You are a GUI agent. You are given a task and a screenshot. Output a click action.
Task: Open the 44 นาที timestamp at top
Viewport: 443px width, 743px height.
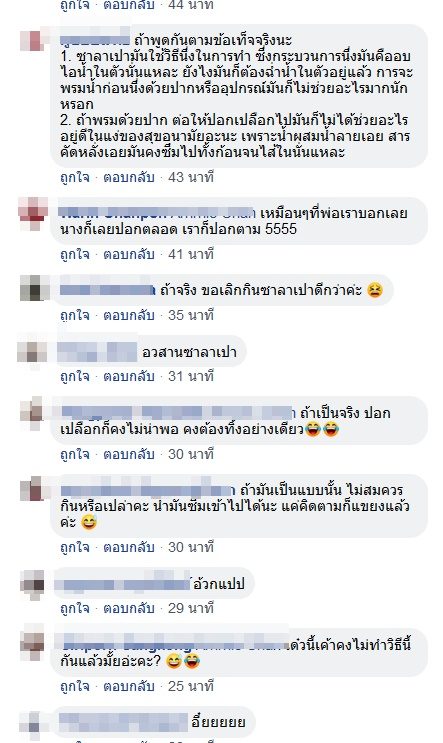191,5
